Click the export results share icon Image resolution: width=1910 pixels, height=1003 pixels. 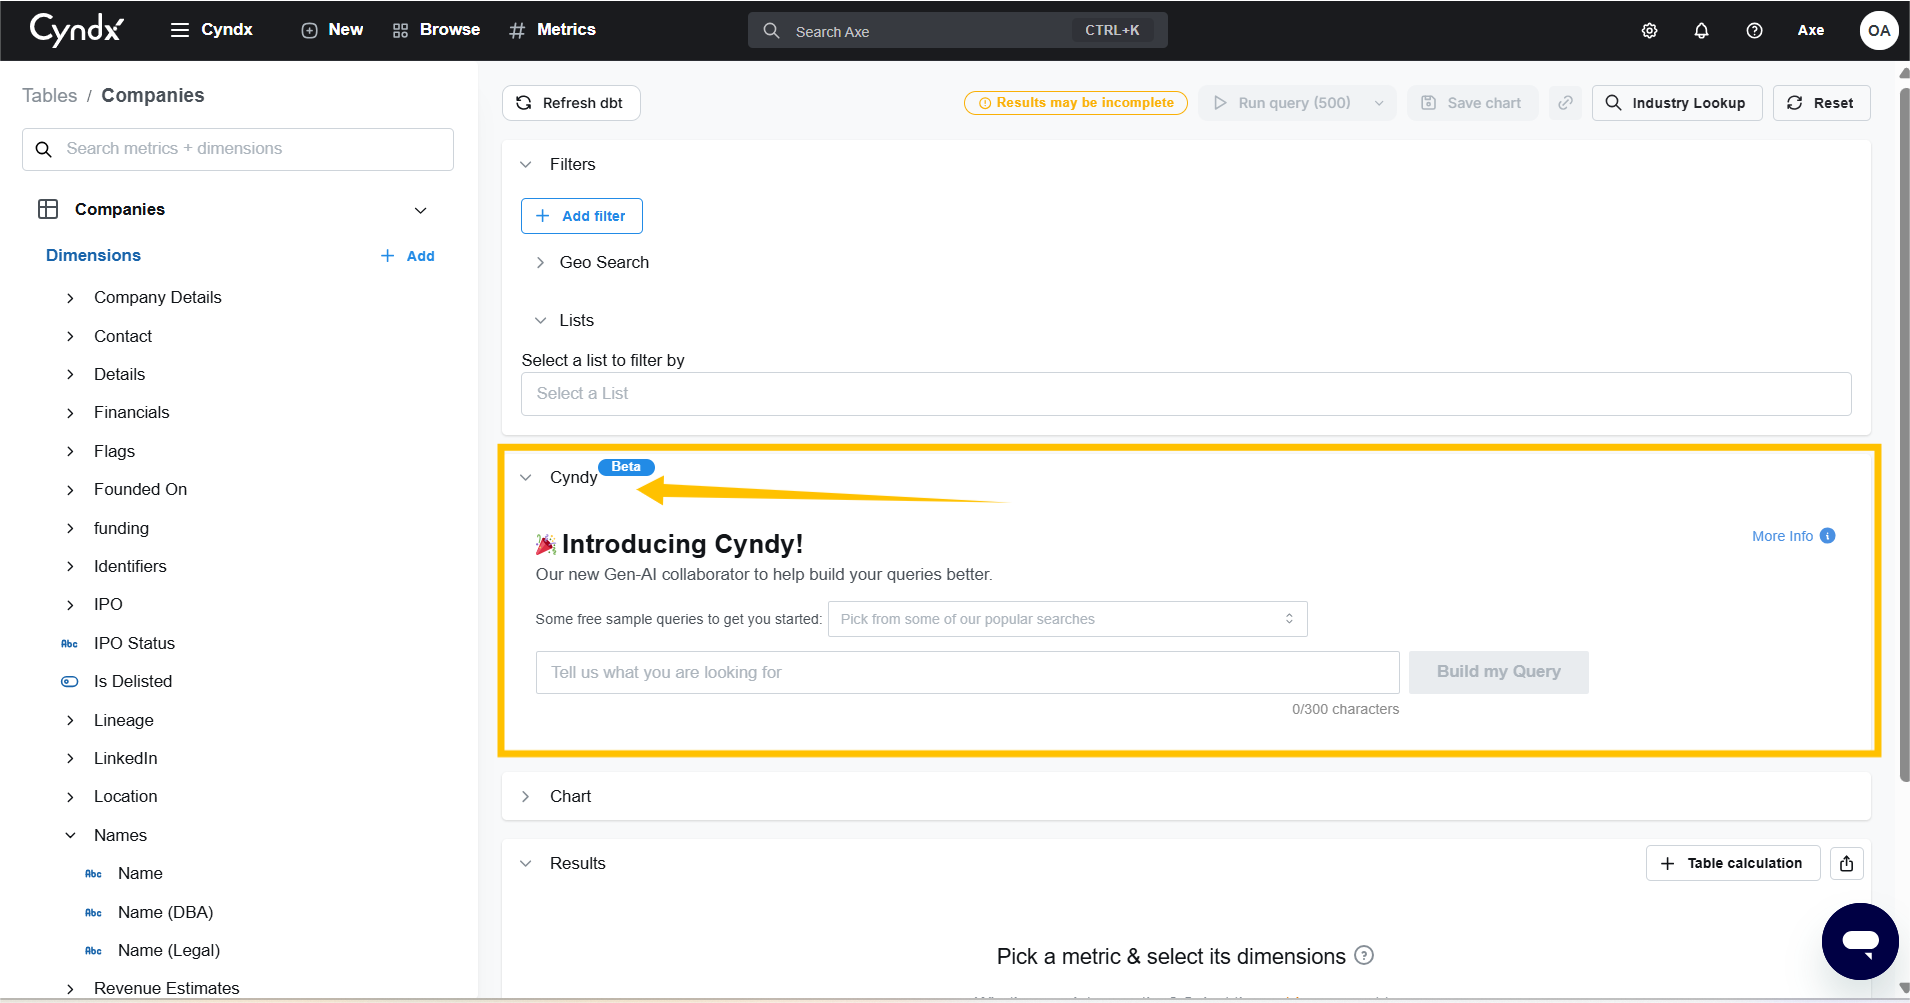[1846, 863]
